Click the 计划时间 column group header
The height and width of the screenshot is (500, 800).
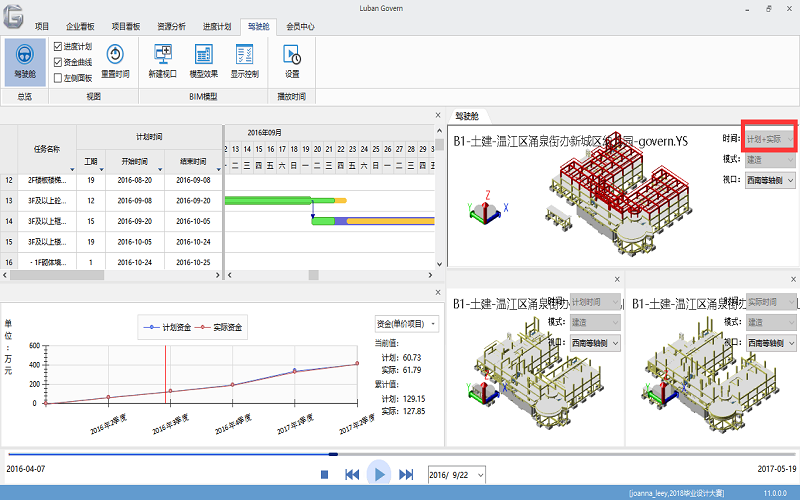(149, 137)
